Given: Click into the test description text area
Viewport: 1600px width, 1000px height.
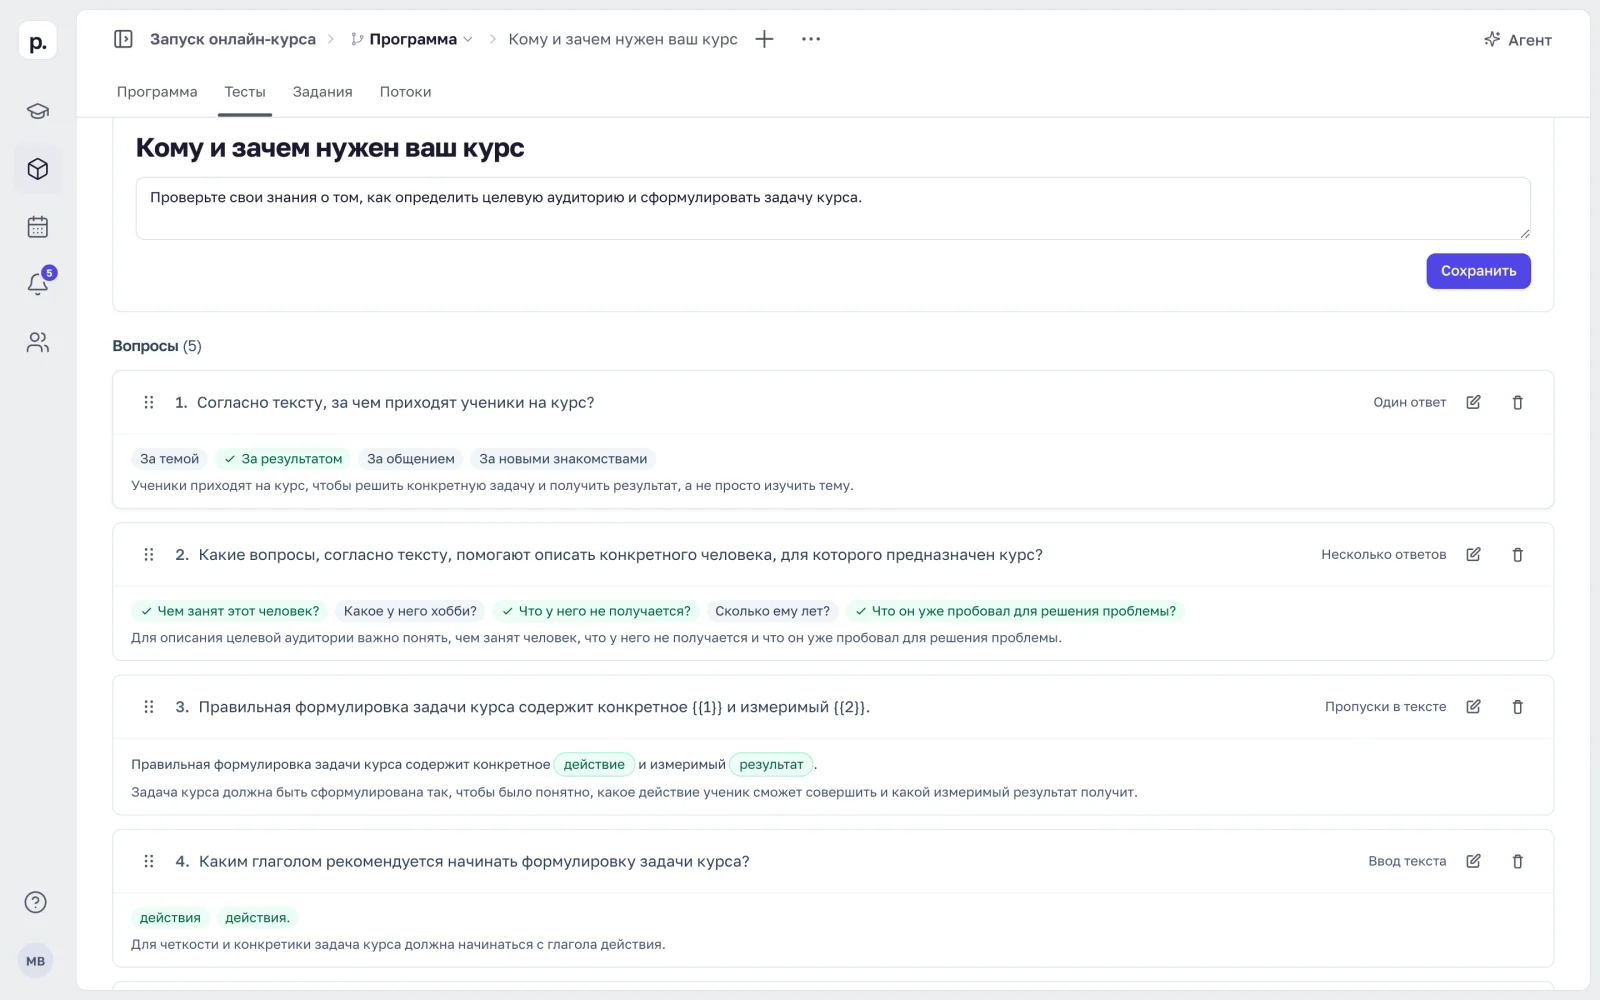Looking at the screenshot, I should pyautogui.click(x=833, y=208).
